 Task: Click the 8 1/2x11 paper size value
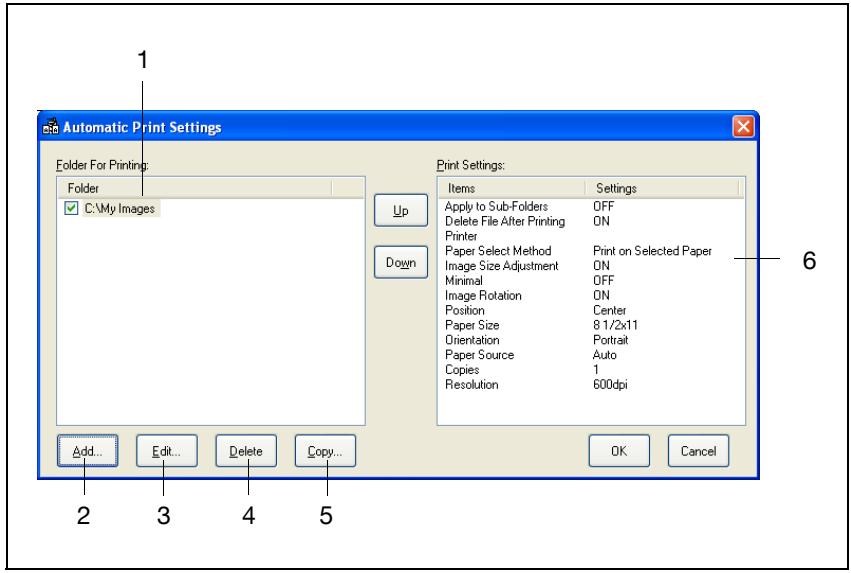[615, 325]
